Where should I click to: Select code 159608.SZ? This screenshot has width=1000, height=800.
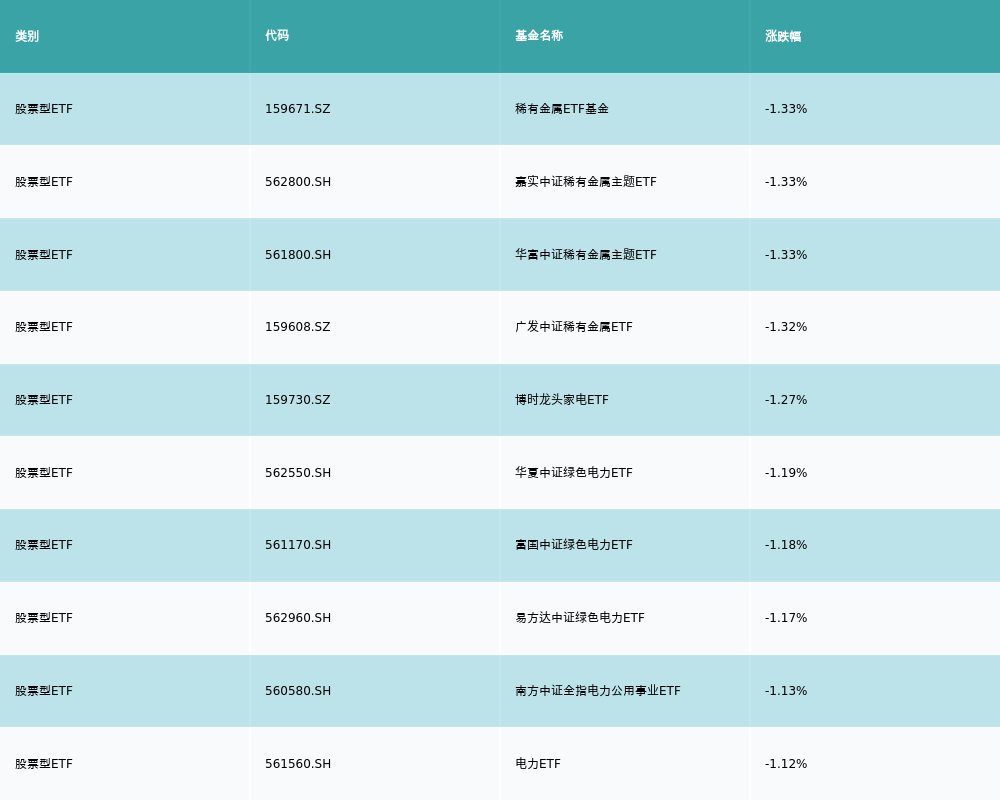(x=297, y=327)
